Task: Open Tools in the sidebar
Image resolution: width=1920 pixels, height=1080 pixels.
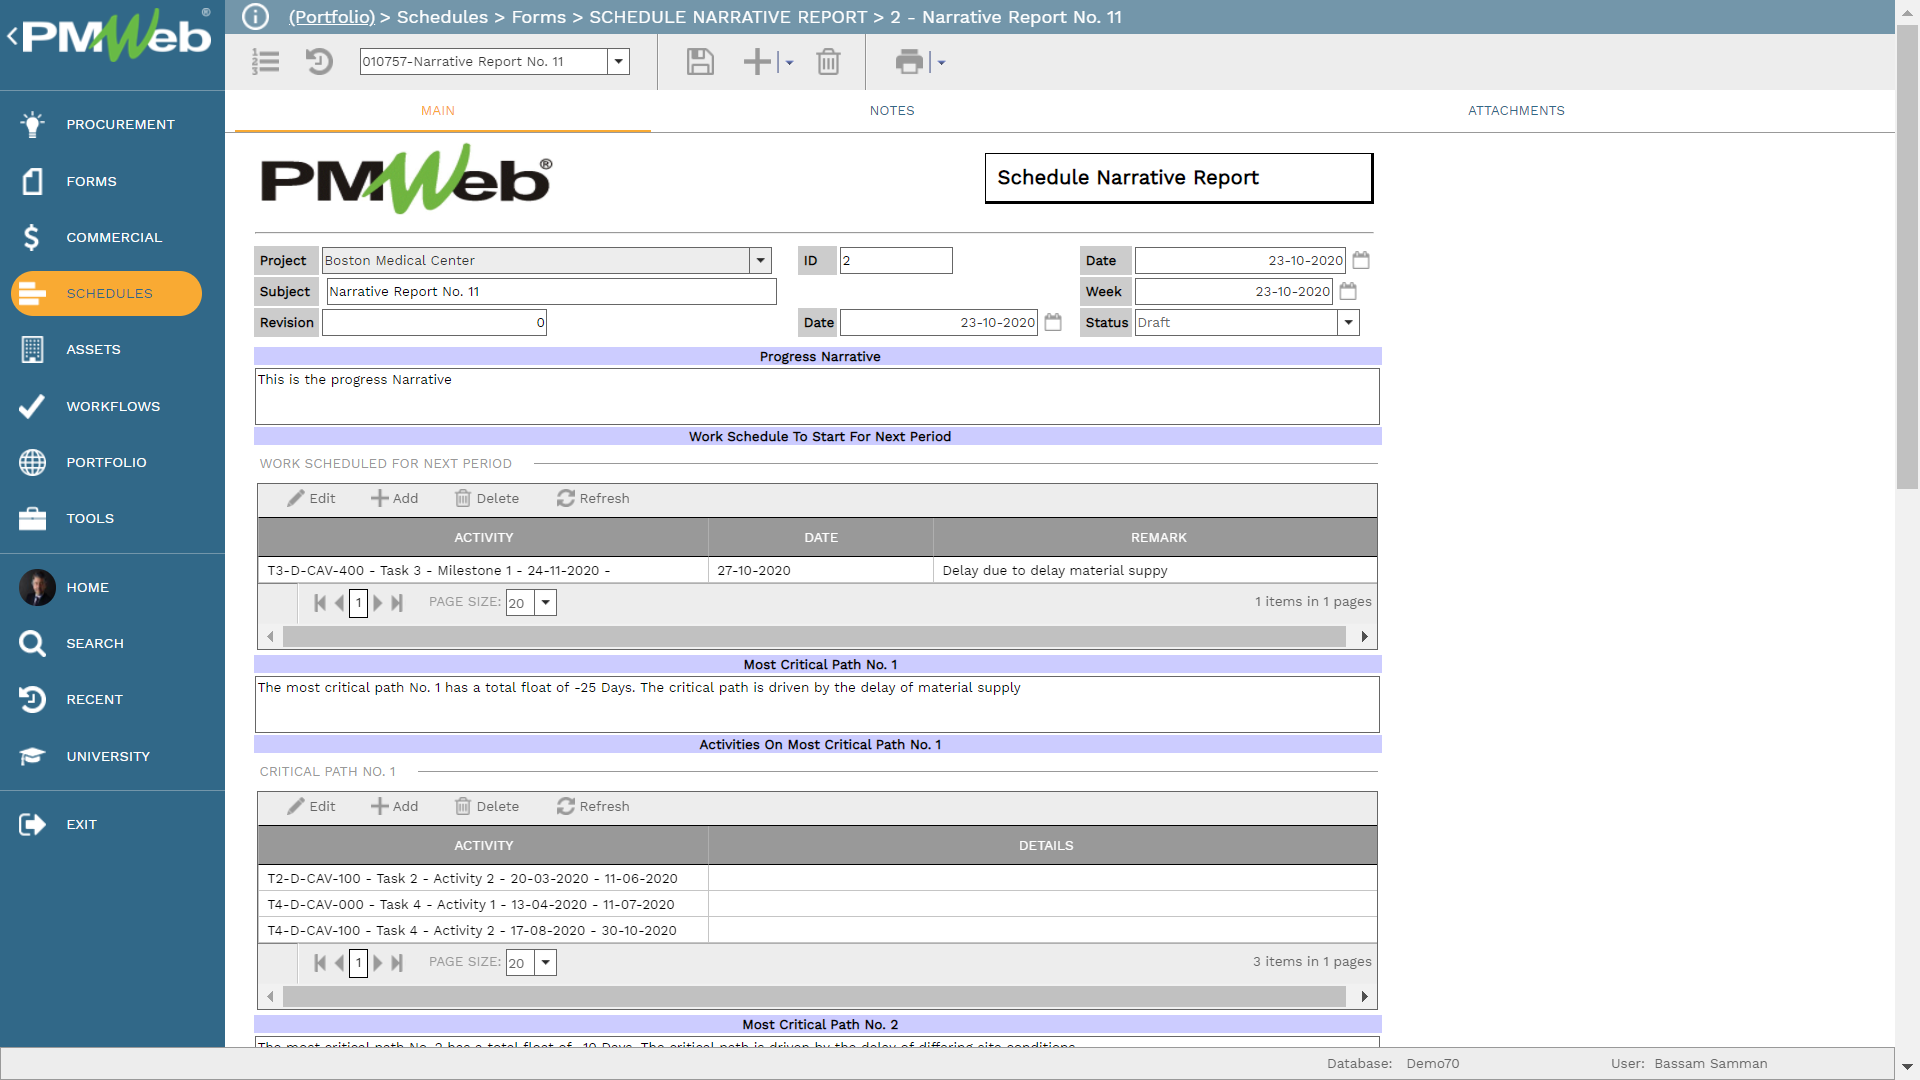Action: pyautogui.click(x=112, y=518)
